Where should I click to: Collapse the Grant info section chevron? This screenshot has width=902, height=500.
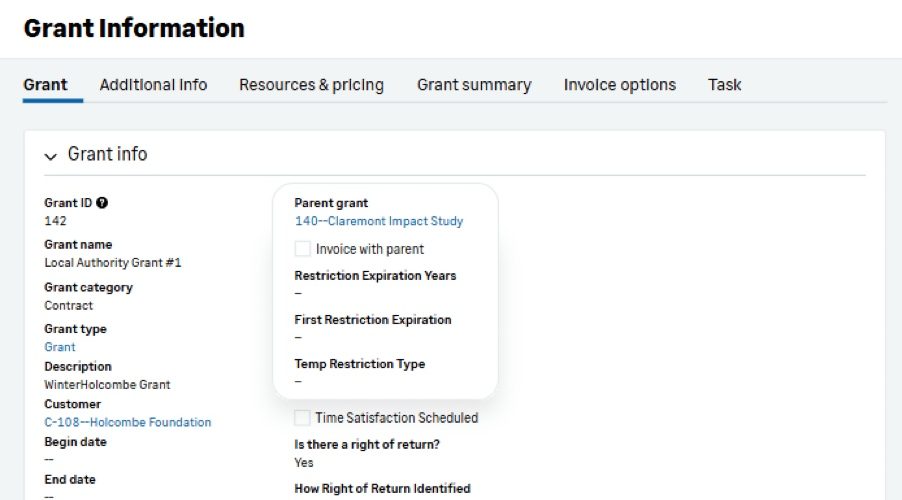[x=51, y=156]
